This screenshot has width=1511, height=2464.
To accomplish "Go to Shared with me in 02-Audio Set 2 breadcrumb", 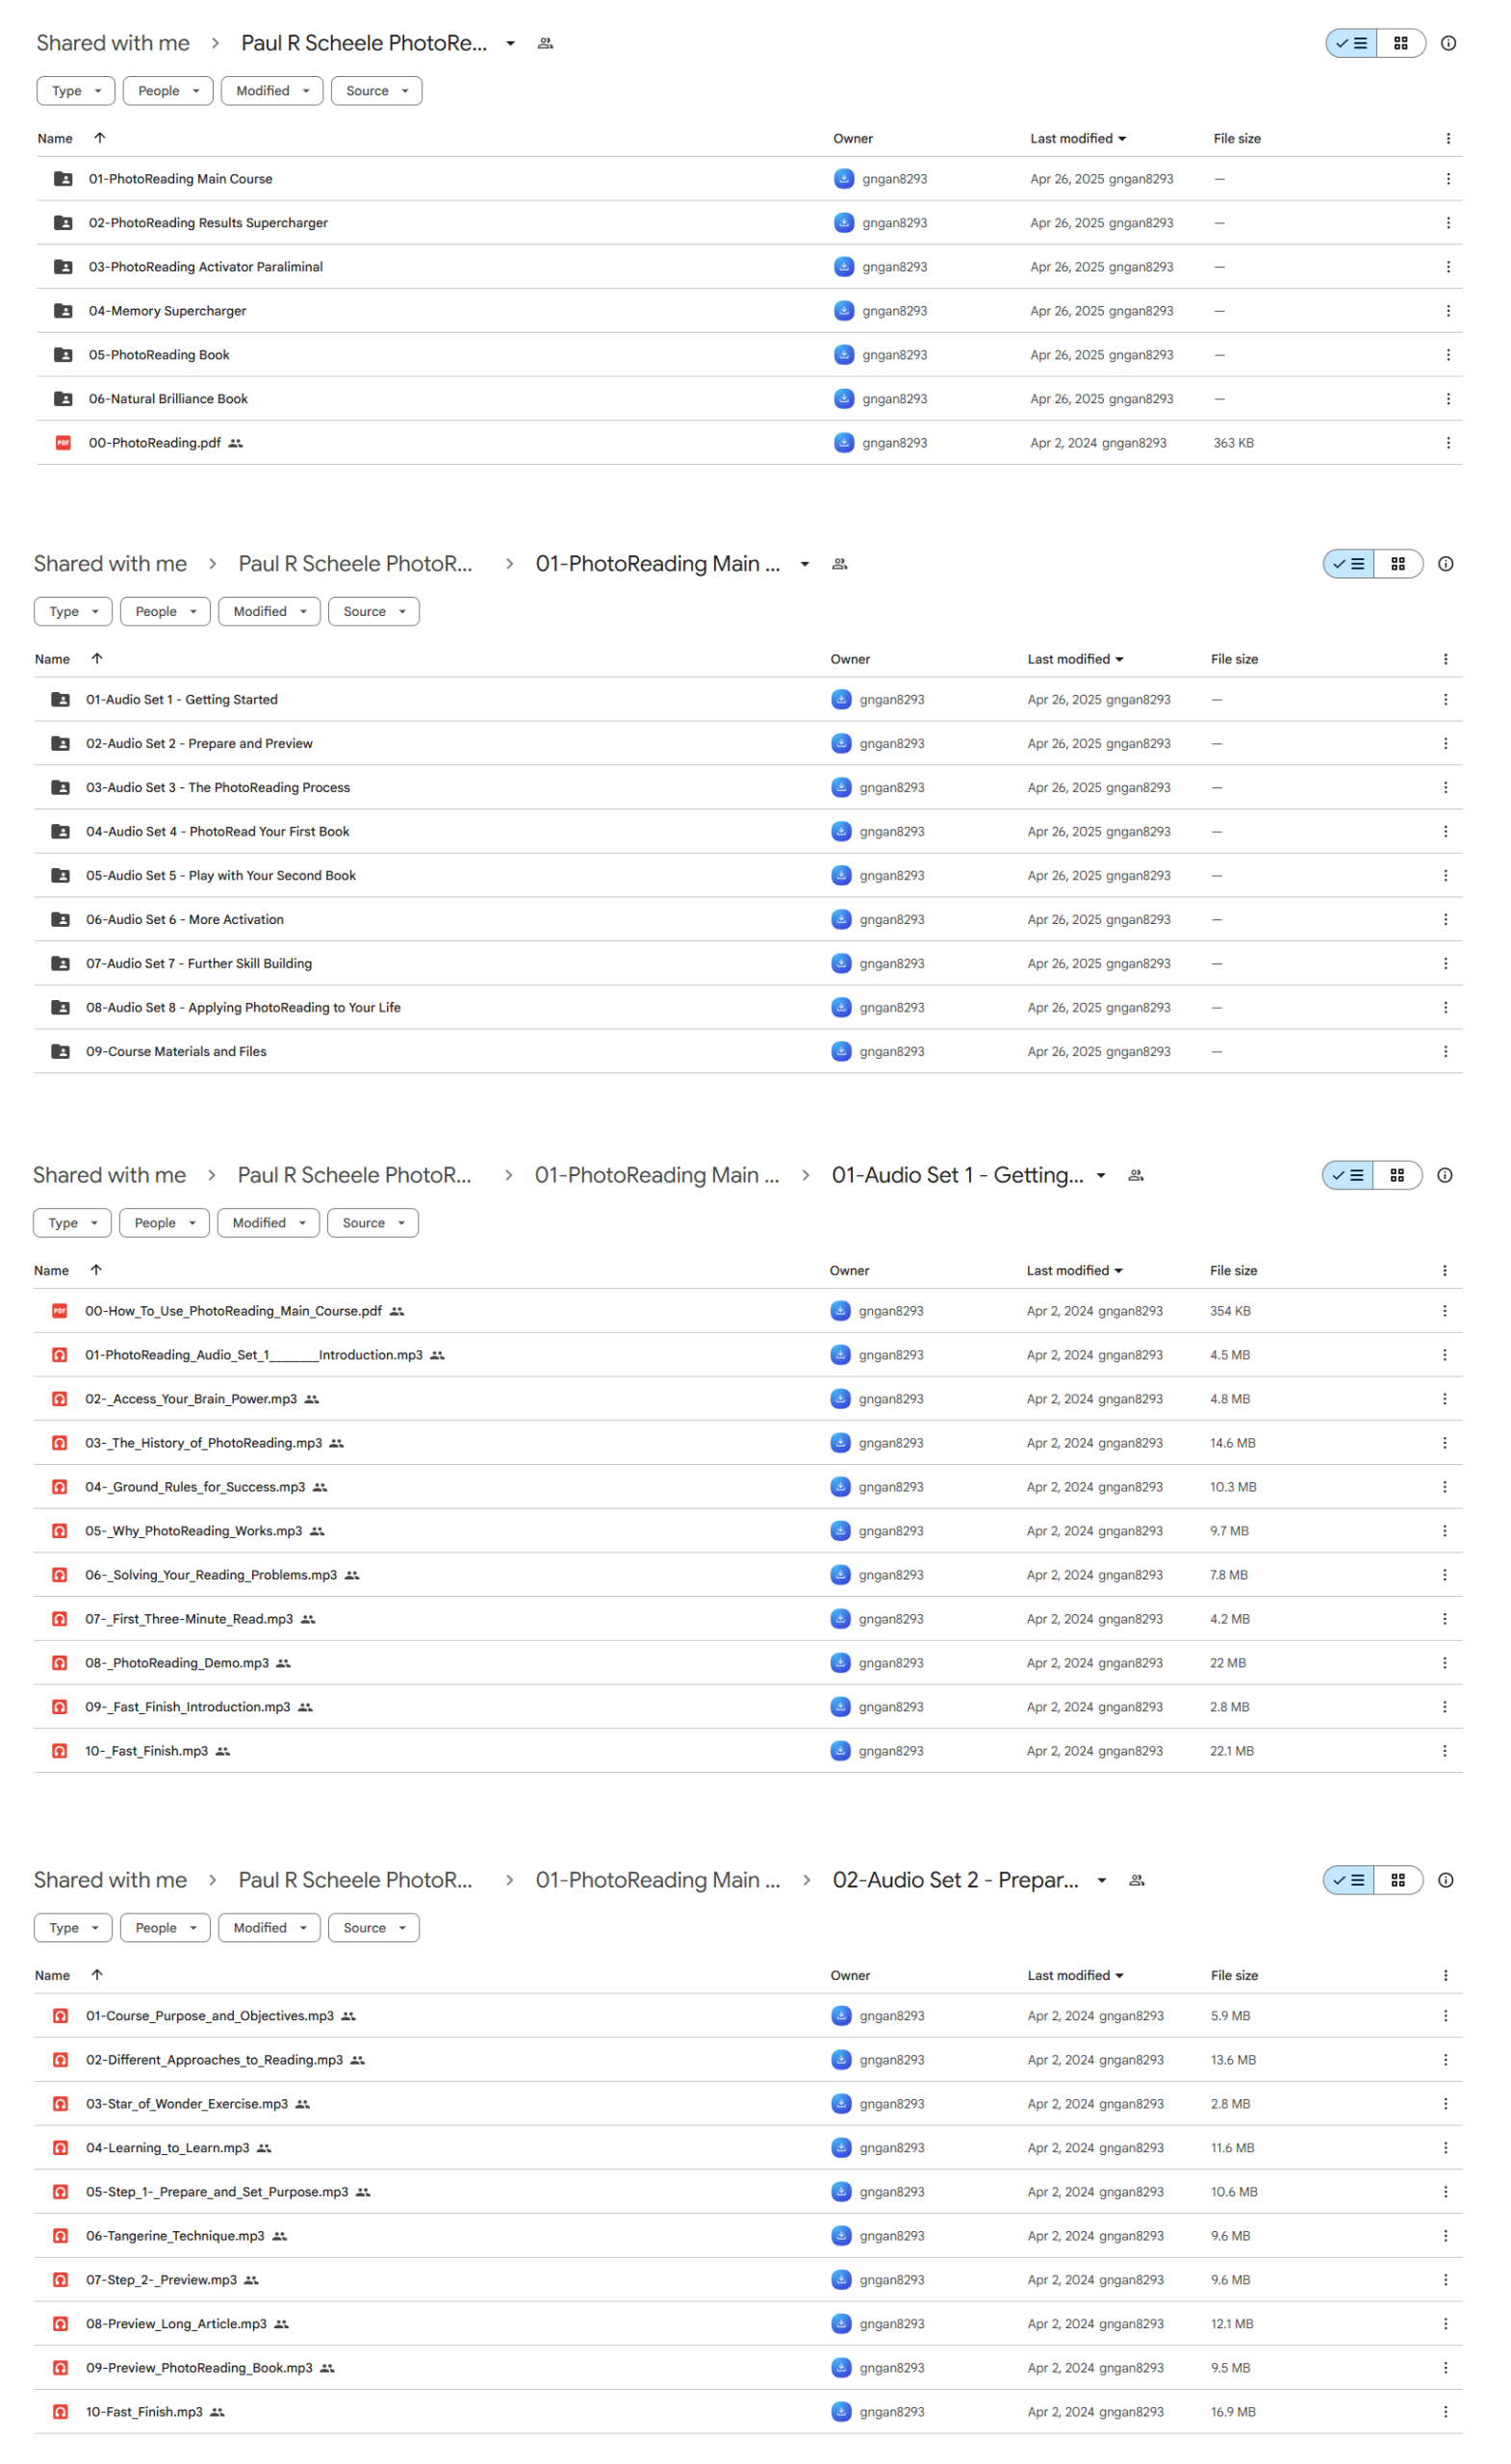I will pos(110,1880).
